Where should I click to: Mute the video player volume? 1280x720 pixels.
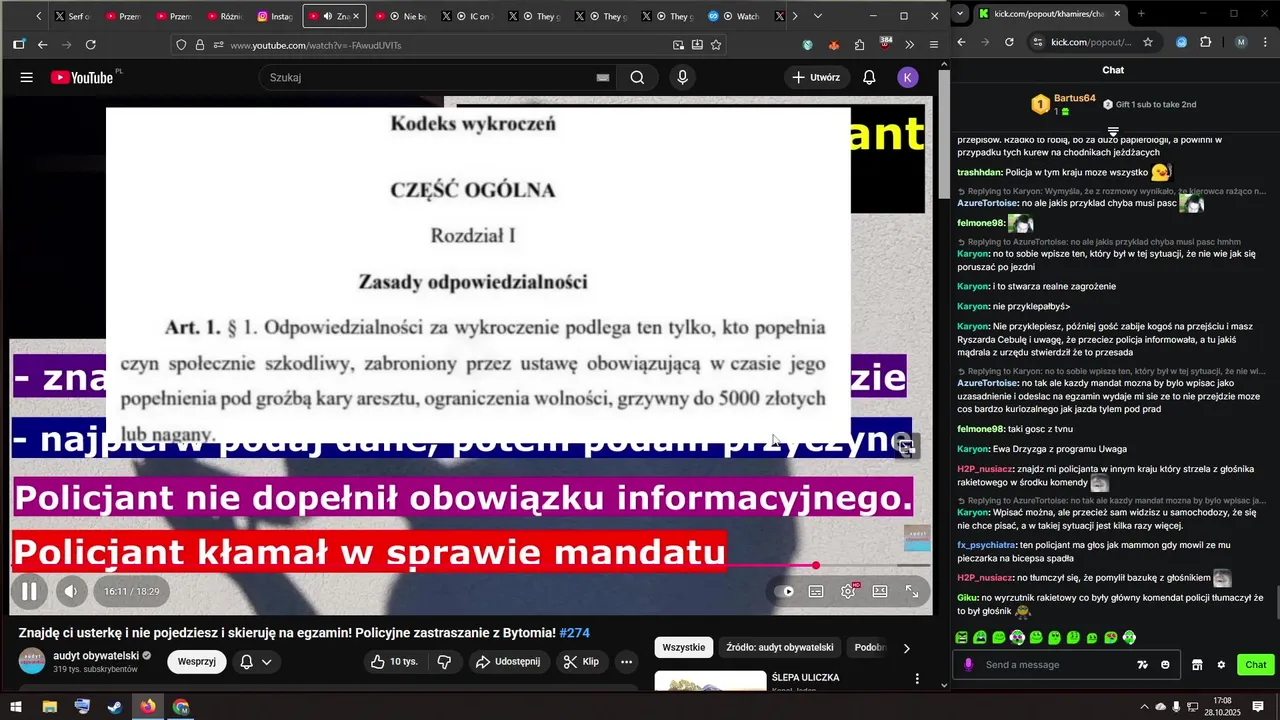click(71, 591)
